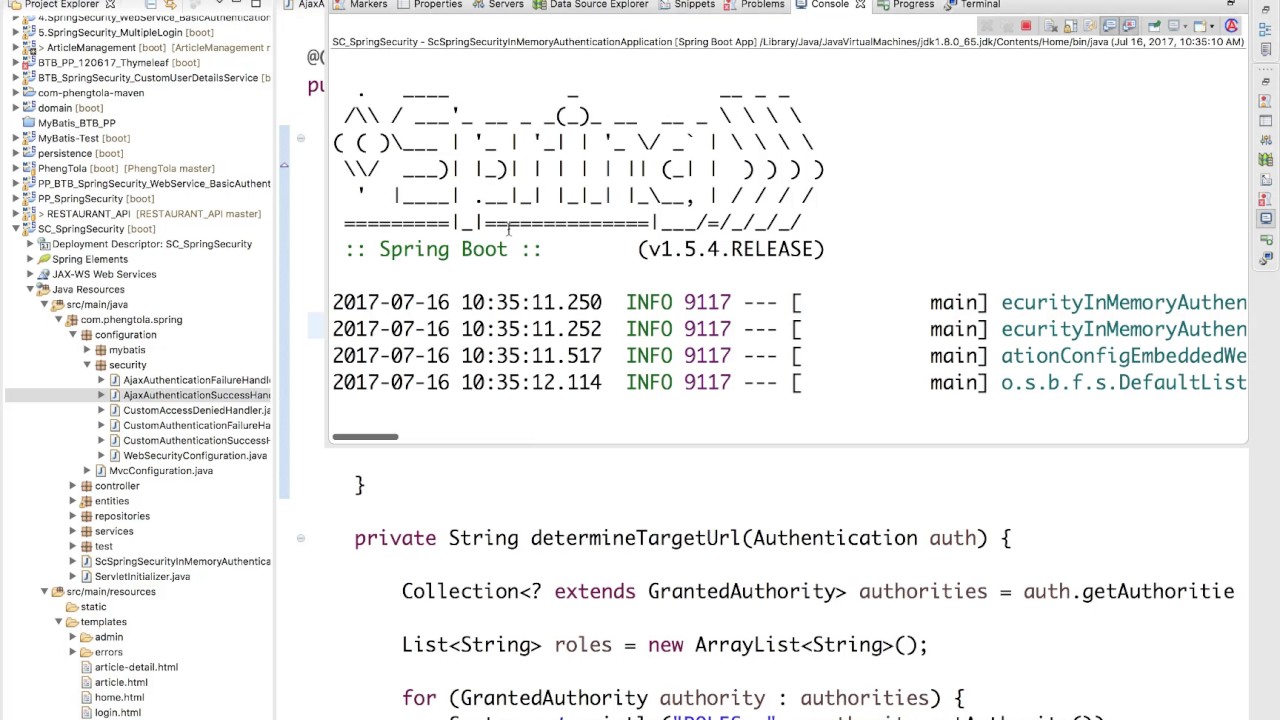This screenshot has height=720, width=1280.
Task: Click the red circular CA console icon
Action: click(1232, 26)
